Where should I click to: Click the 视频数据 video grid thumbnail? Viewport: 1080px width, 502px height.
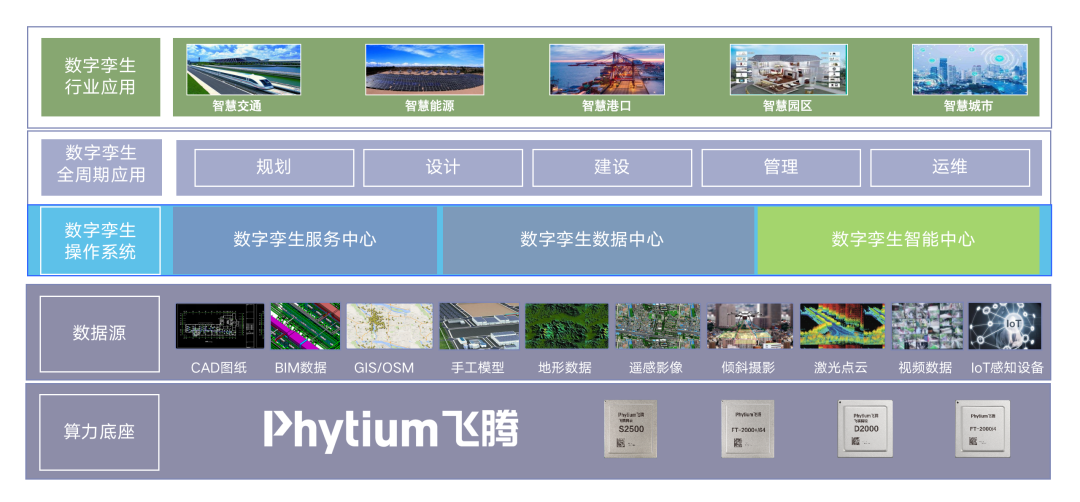[926, 326]
